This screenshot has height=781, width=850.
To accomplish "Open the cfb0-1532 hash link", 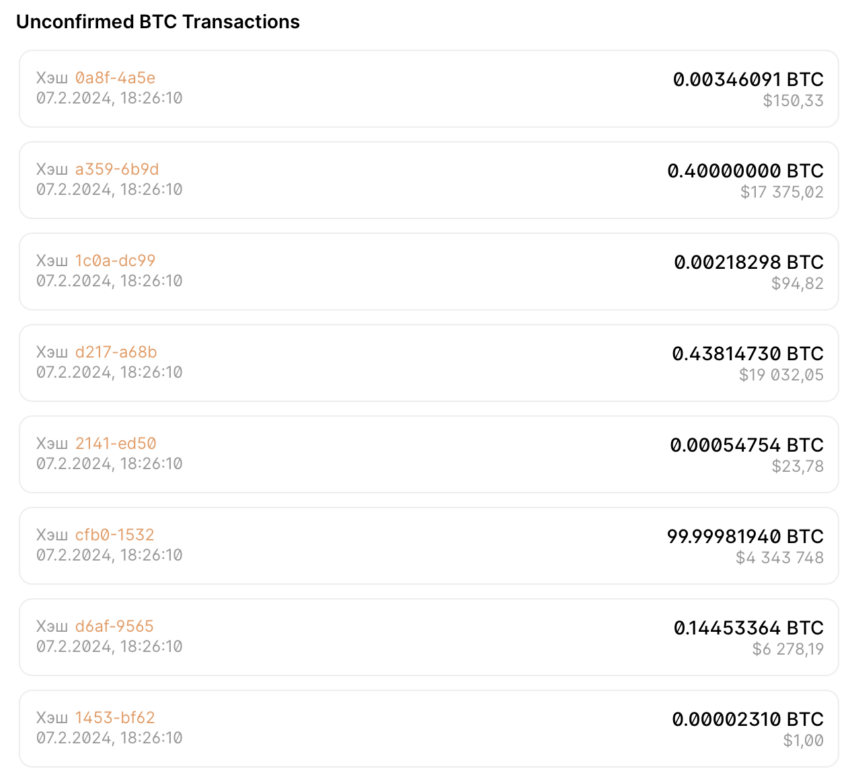I will pos(115,535).
